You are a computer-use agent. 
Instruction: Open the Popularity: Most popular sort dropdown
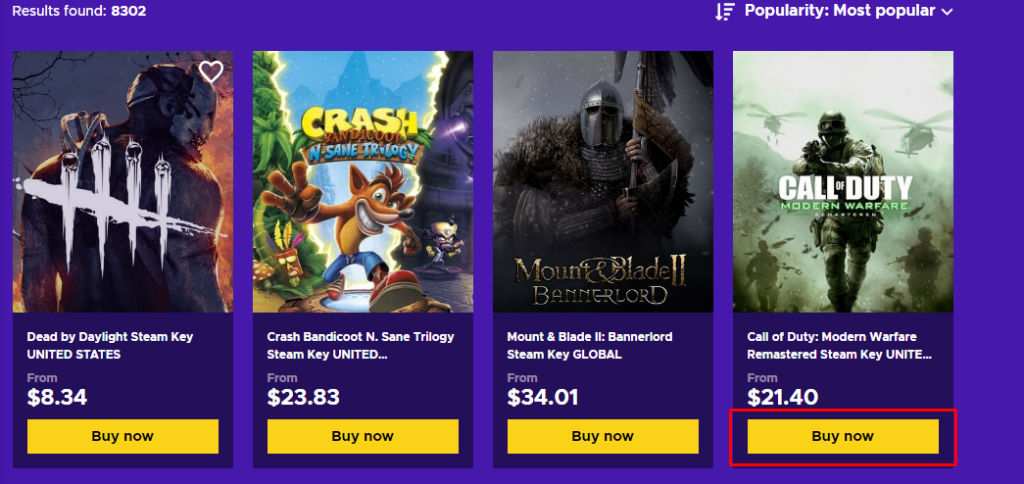point(840,11)
